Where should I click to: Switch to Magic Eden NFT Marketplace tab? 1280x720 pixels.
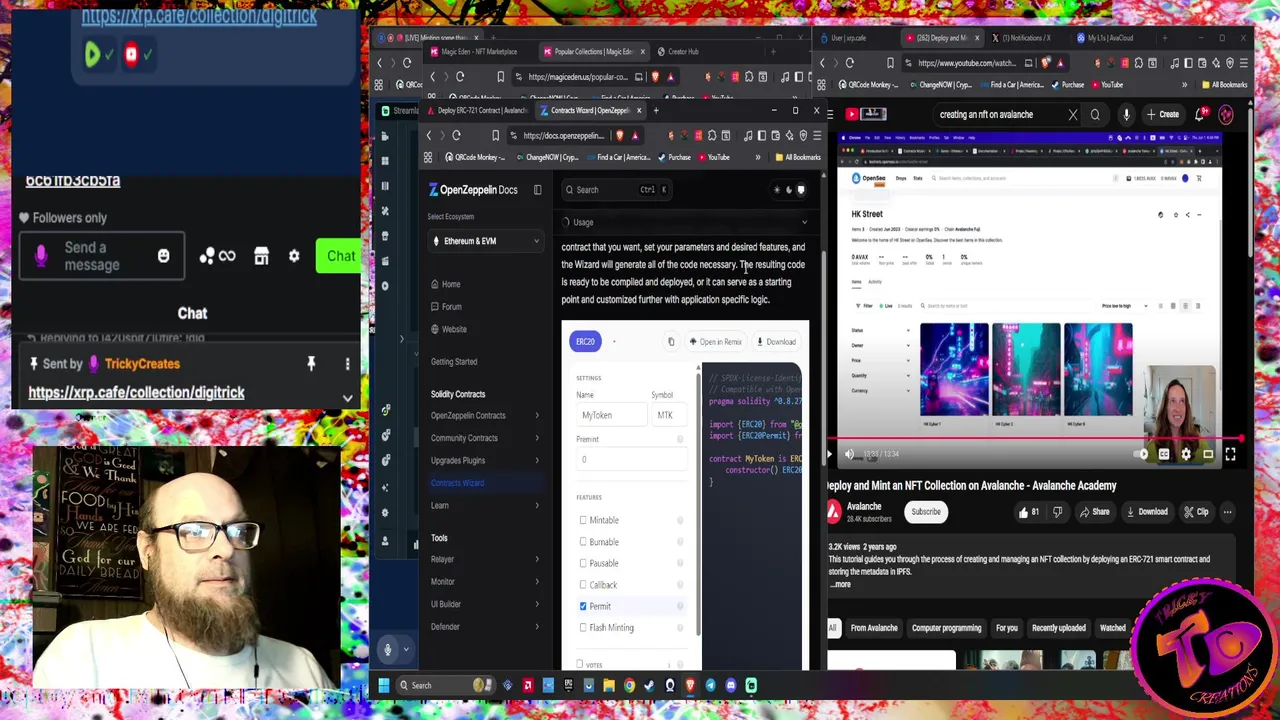478,52
